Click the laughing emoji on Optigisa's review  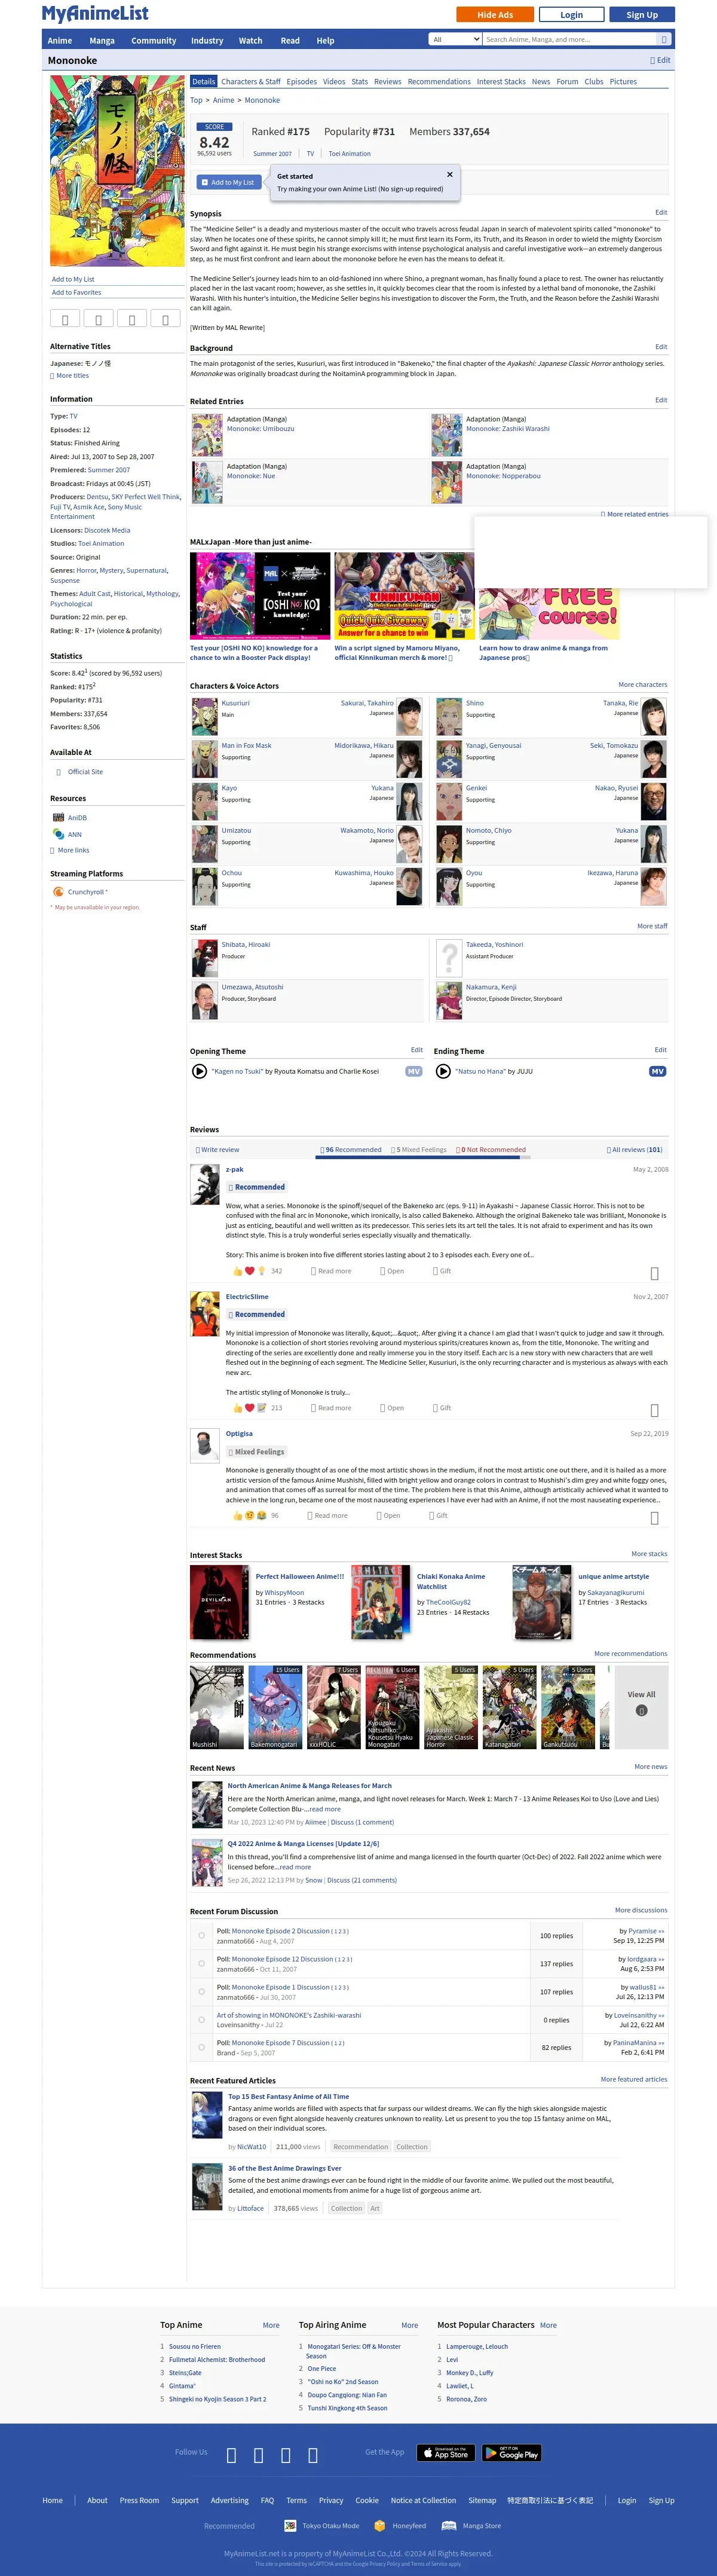[261, 1516]
